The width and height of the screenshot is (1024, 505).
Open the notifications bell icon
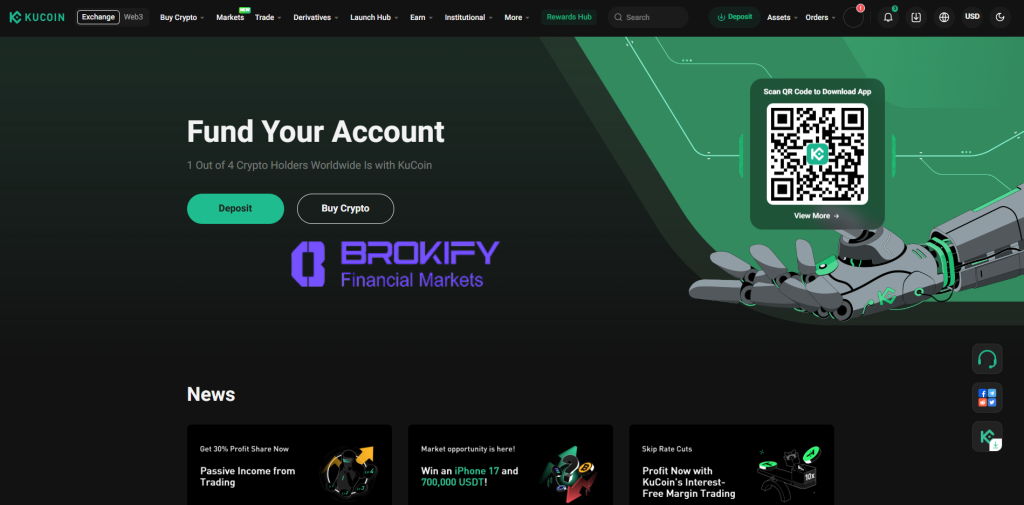point(888,18)
